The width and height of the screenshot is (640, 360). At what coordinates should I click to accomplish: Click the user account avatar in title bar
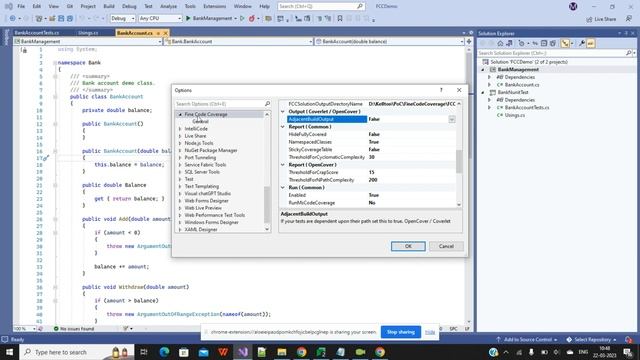[x=573, y=7]
